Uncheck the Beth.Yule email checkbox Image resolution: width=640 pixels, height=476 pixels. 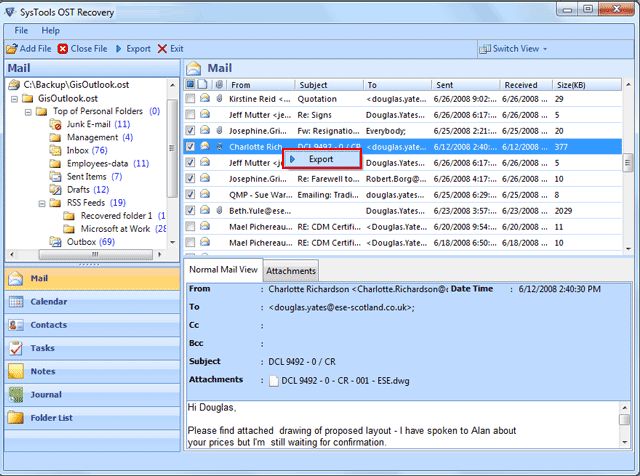190,211
